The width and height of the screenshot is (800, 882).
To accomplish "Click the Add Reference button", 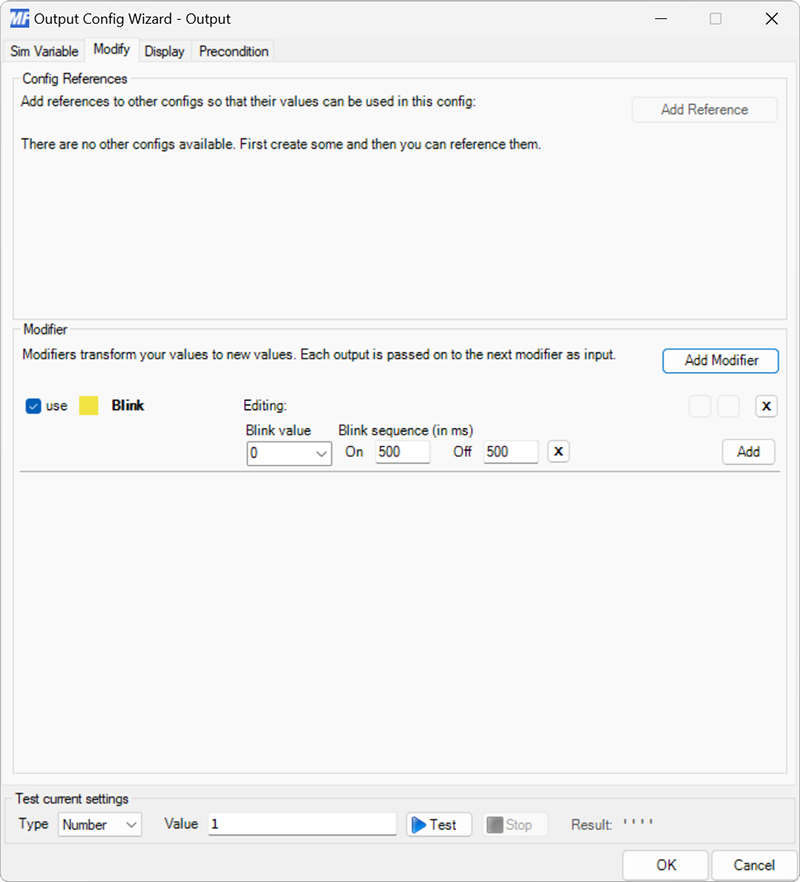I will point(703,109).
